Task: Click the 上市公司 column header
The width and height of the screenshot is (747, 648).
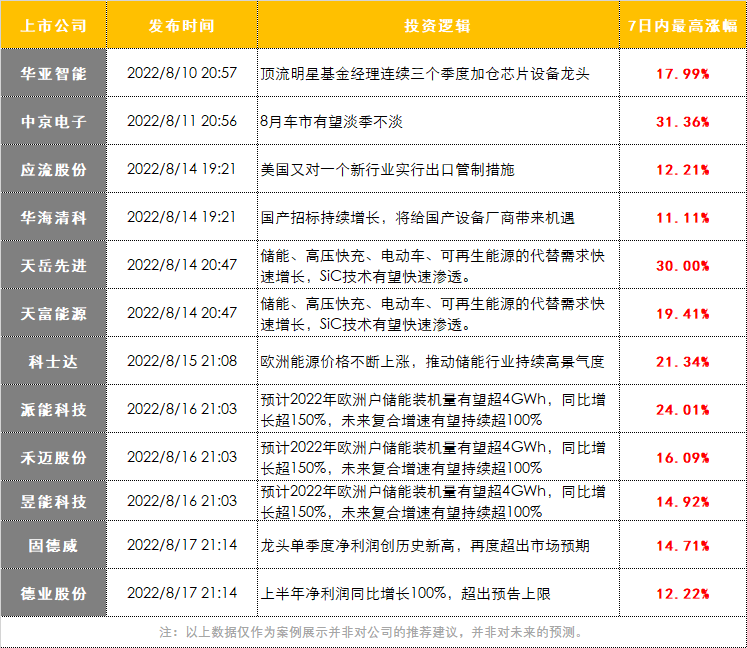Action: [53, 25]
